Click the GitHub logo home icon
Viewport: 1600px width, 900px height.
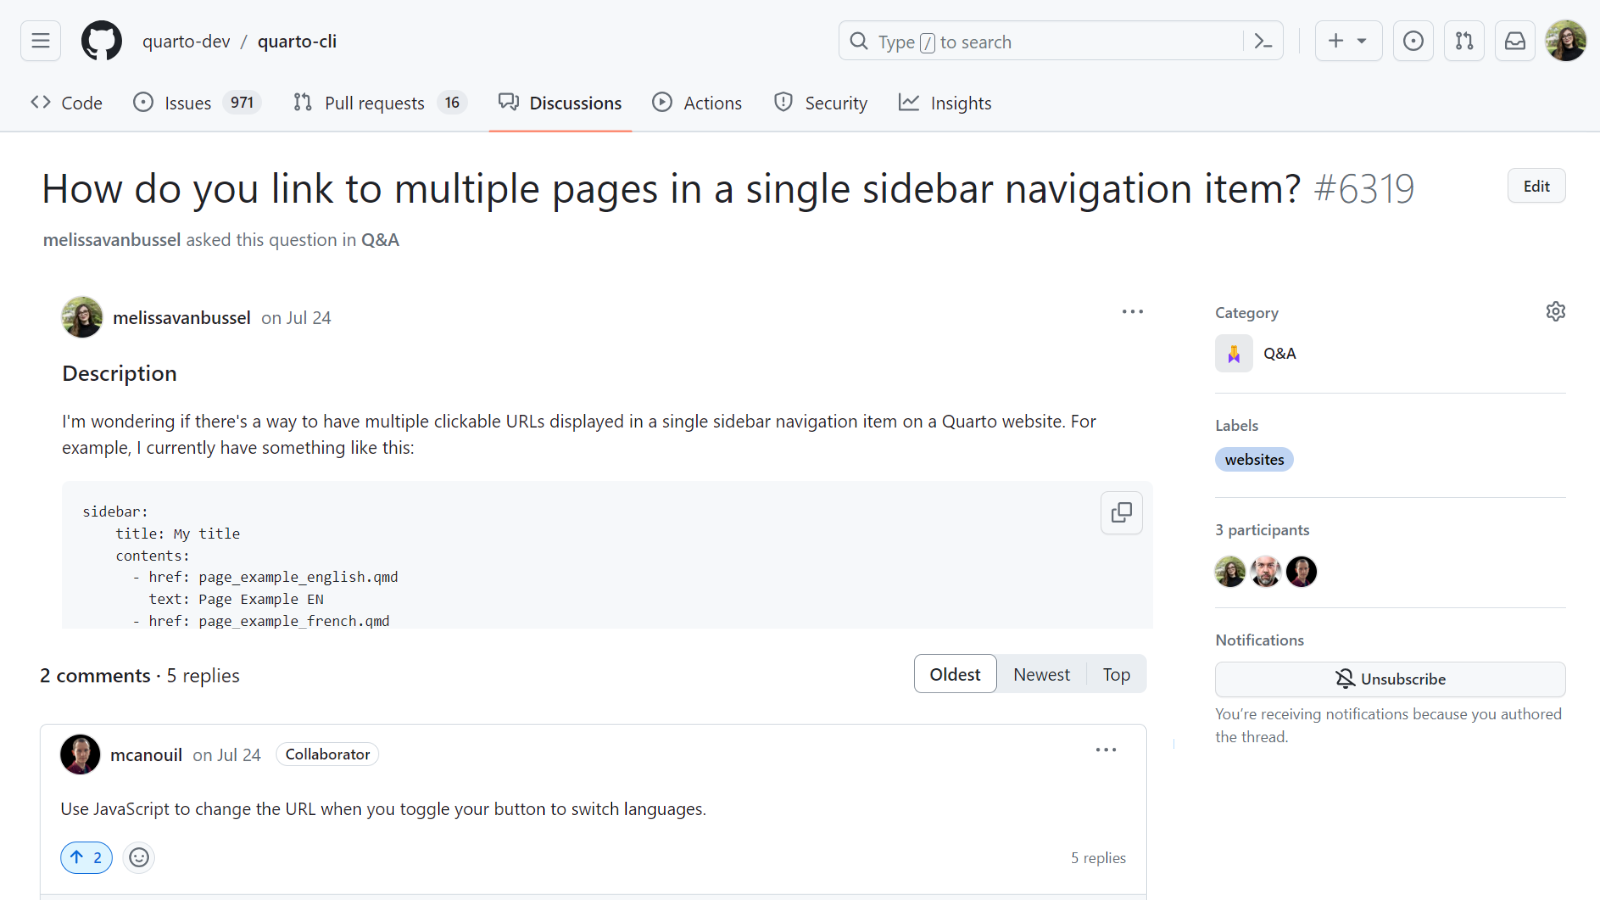101,41
